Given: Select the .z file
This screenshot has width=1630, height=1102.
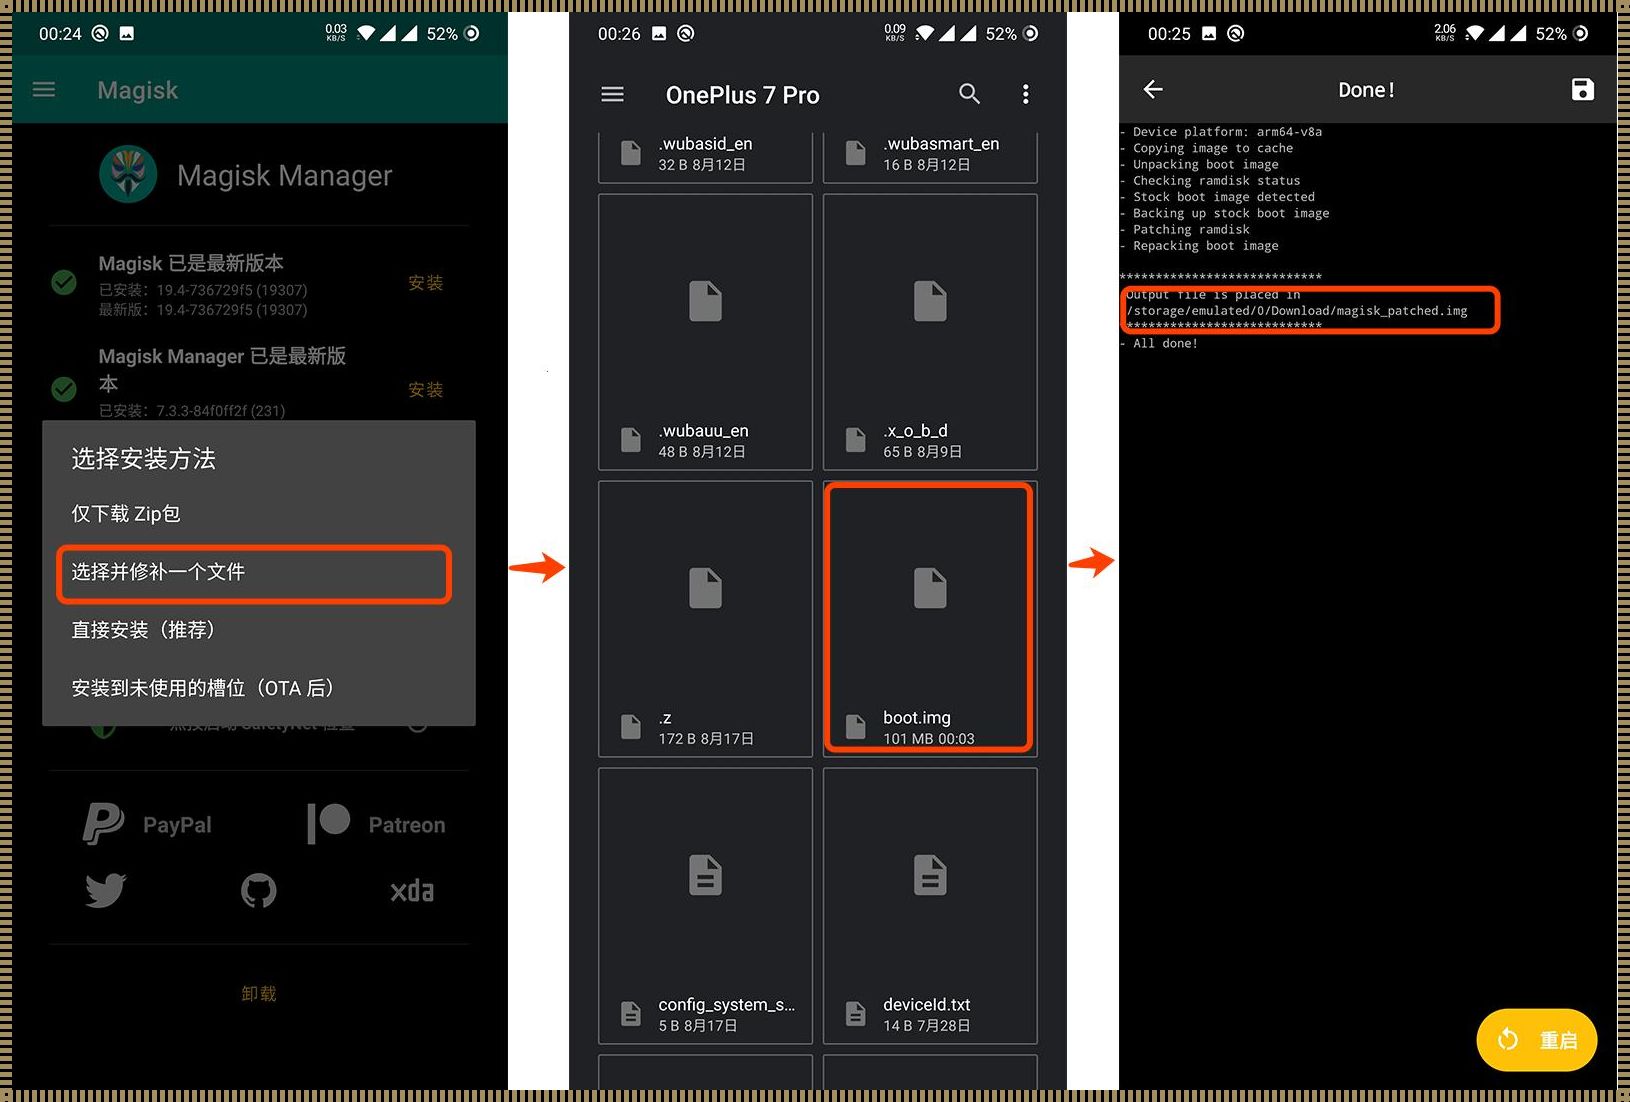Looking at the screenshot, I should [x=705, y=619].
